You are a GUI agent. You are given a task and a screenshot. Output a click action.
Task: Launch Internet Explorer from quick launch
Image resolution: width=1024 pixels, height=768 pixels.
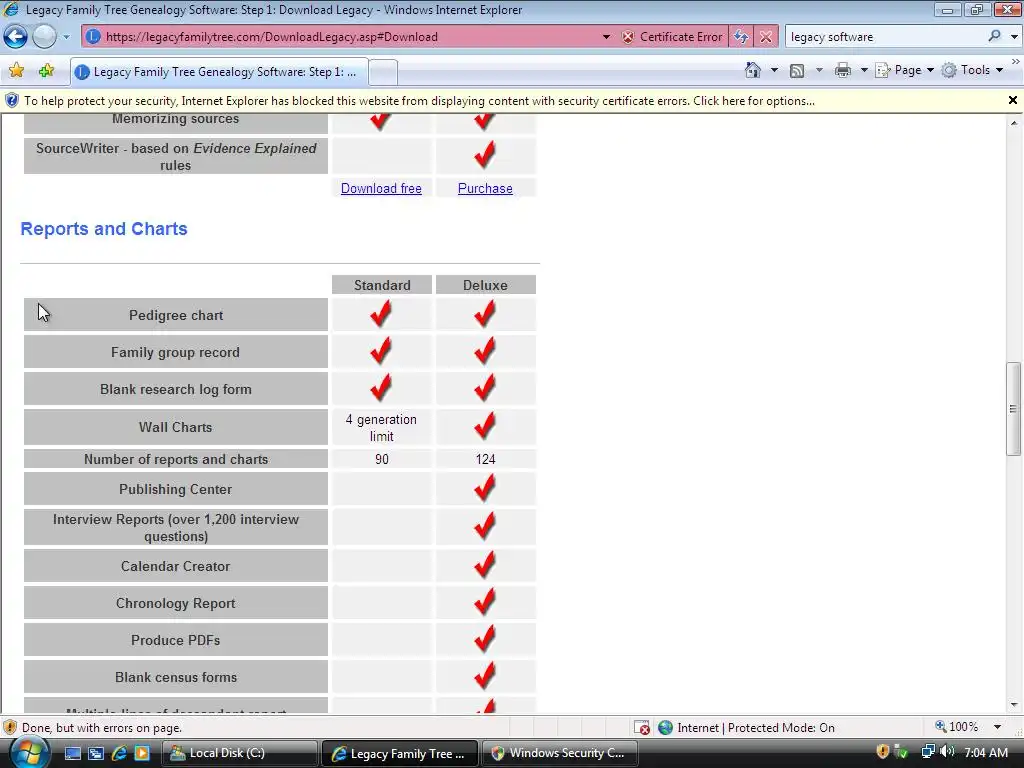[x=119, y=754]
